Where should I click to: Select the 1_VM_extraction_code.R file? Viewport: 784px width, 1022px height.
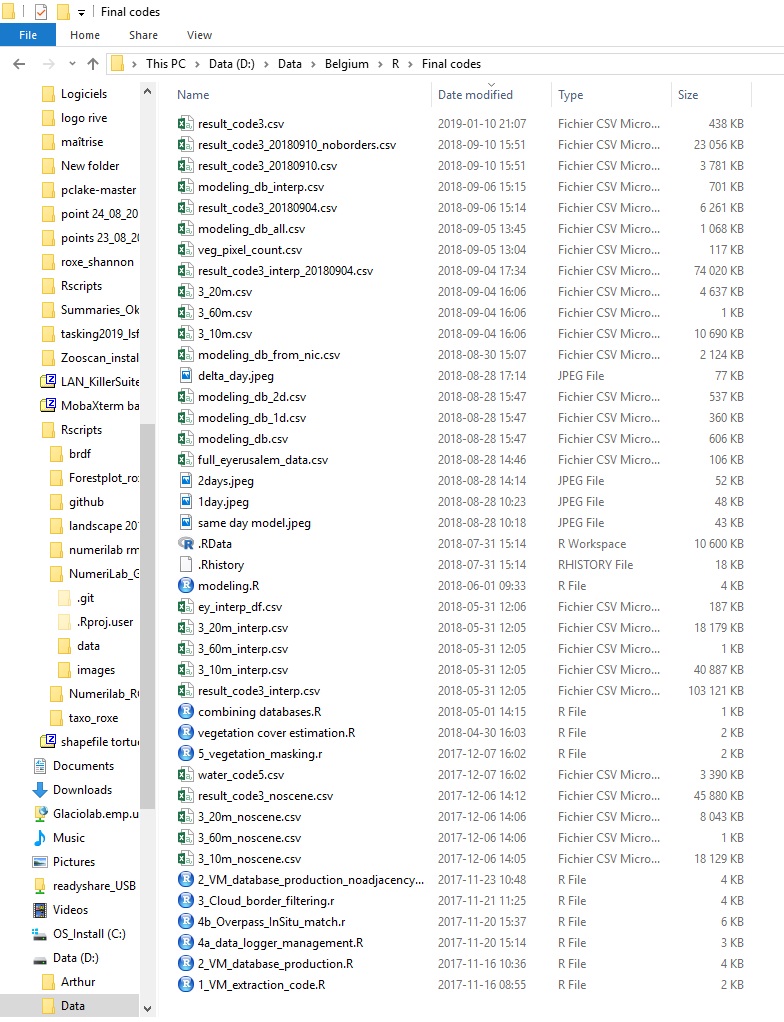pos(261,985)
